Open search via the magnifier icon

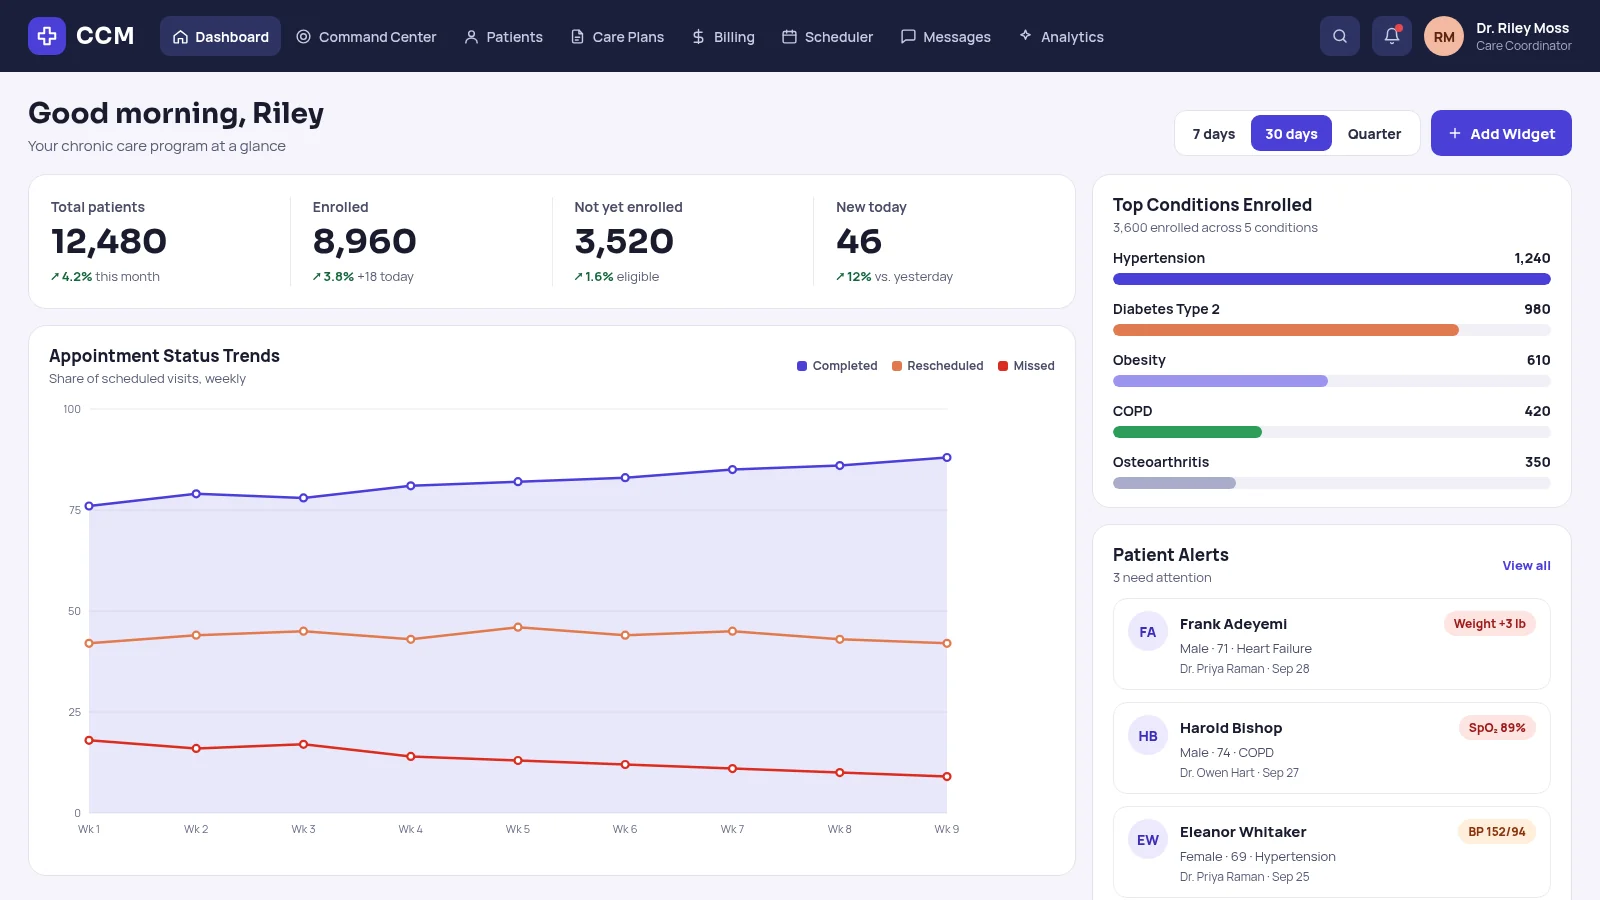click(1340, 36)
